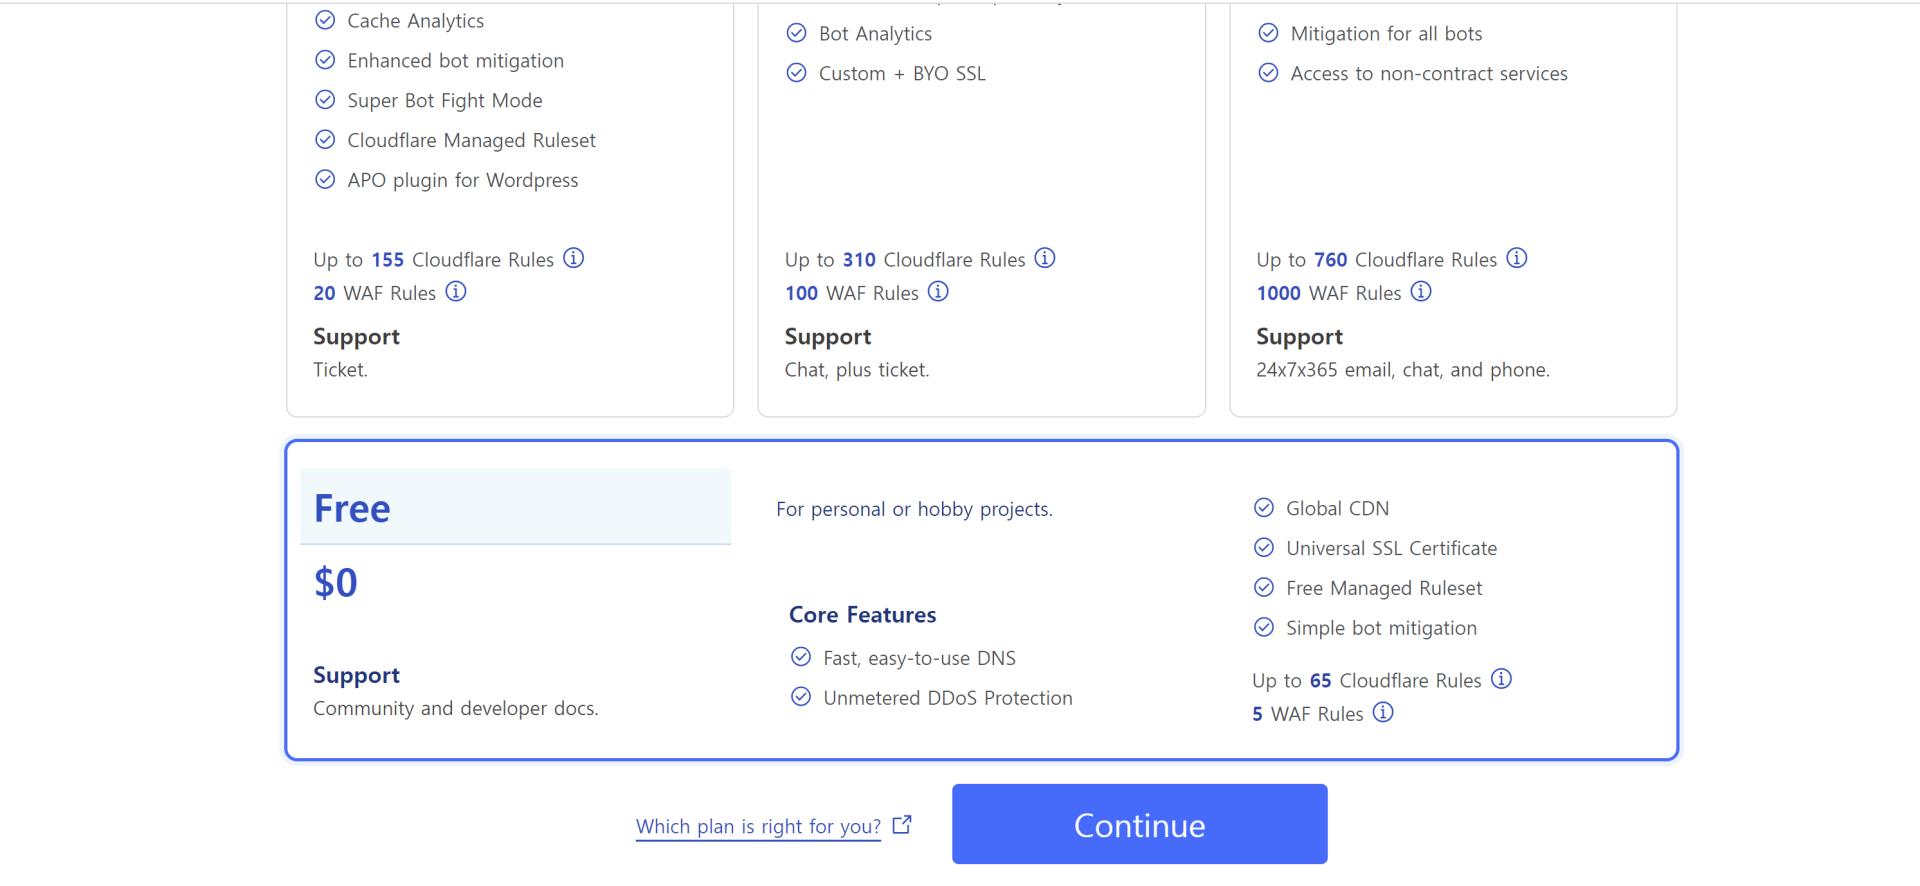The image size is (1920, 886).
Task: Click the $0 price in Free plan
Action: pos(336,582)
